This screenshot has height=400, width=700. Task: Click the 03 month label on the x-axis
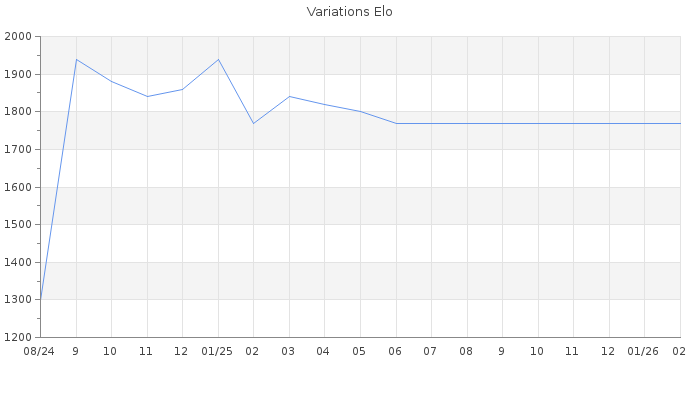click(x=289, y=352)
